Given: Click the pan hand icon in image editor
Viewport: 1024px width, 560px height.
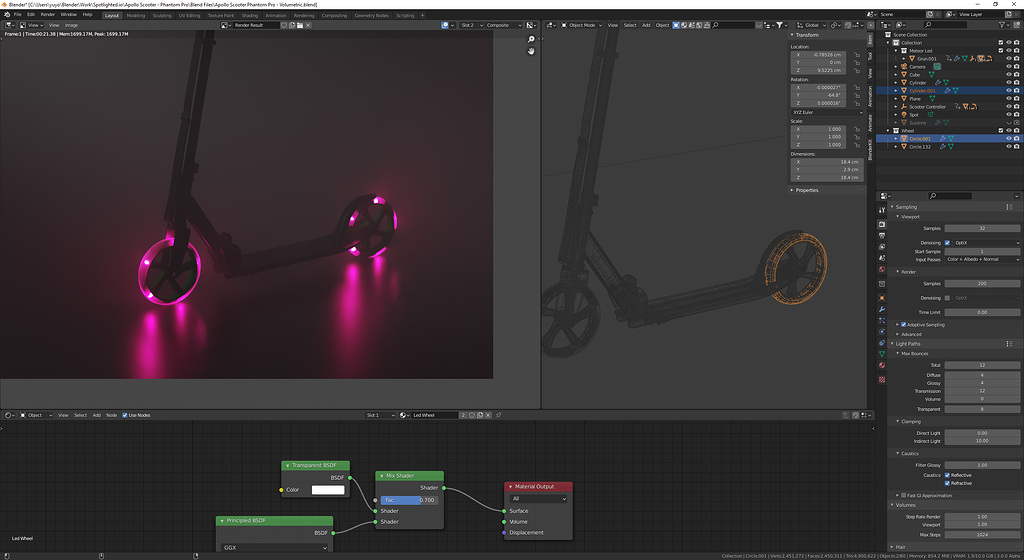Looking at the screenshot, I should pos(531,51).
